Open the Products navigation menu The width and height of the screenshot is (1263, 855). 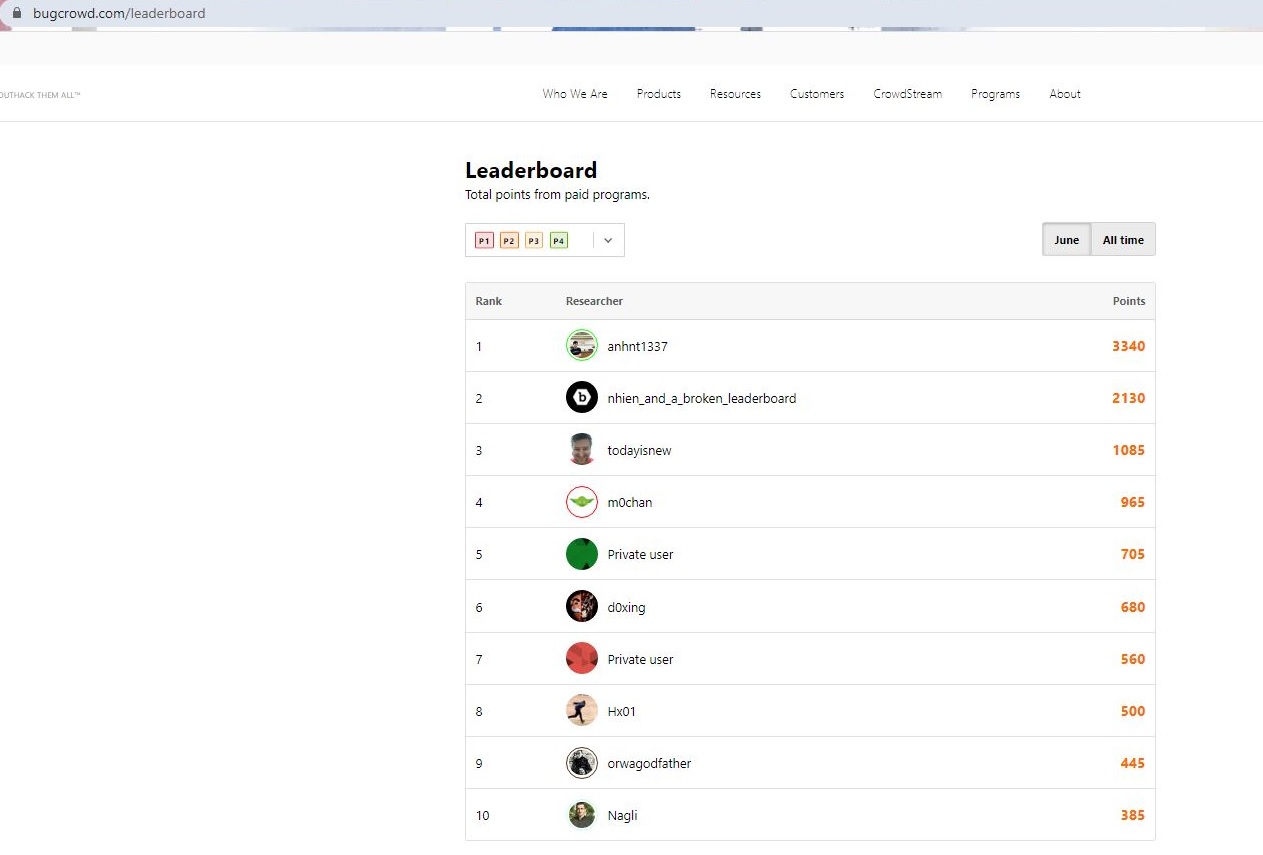coord(658,94)
